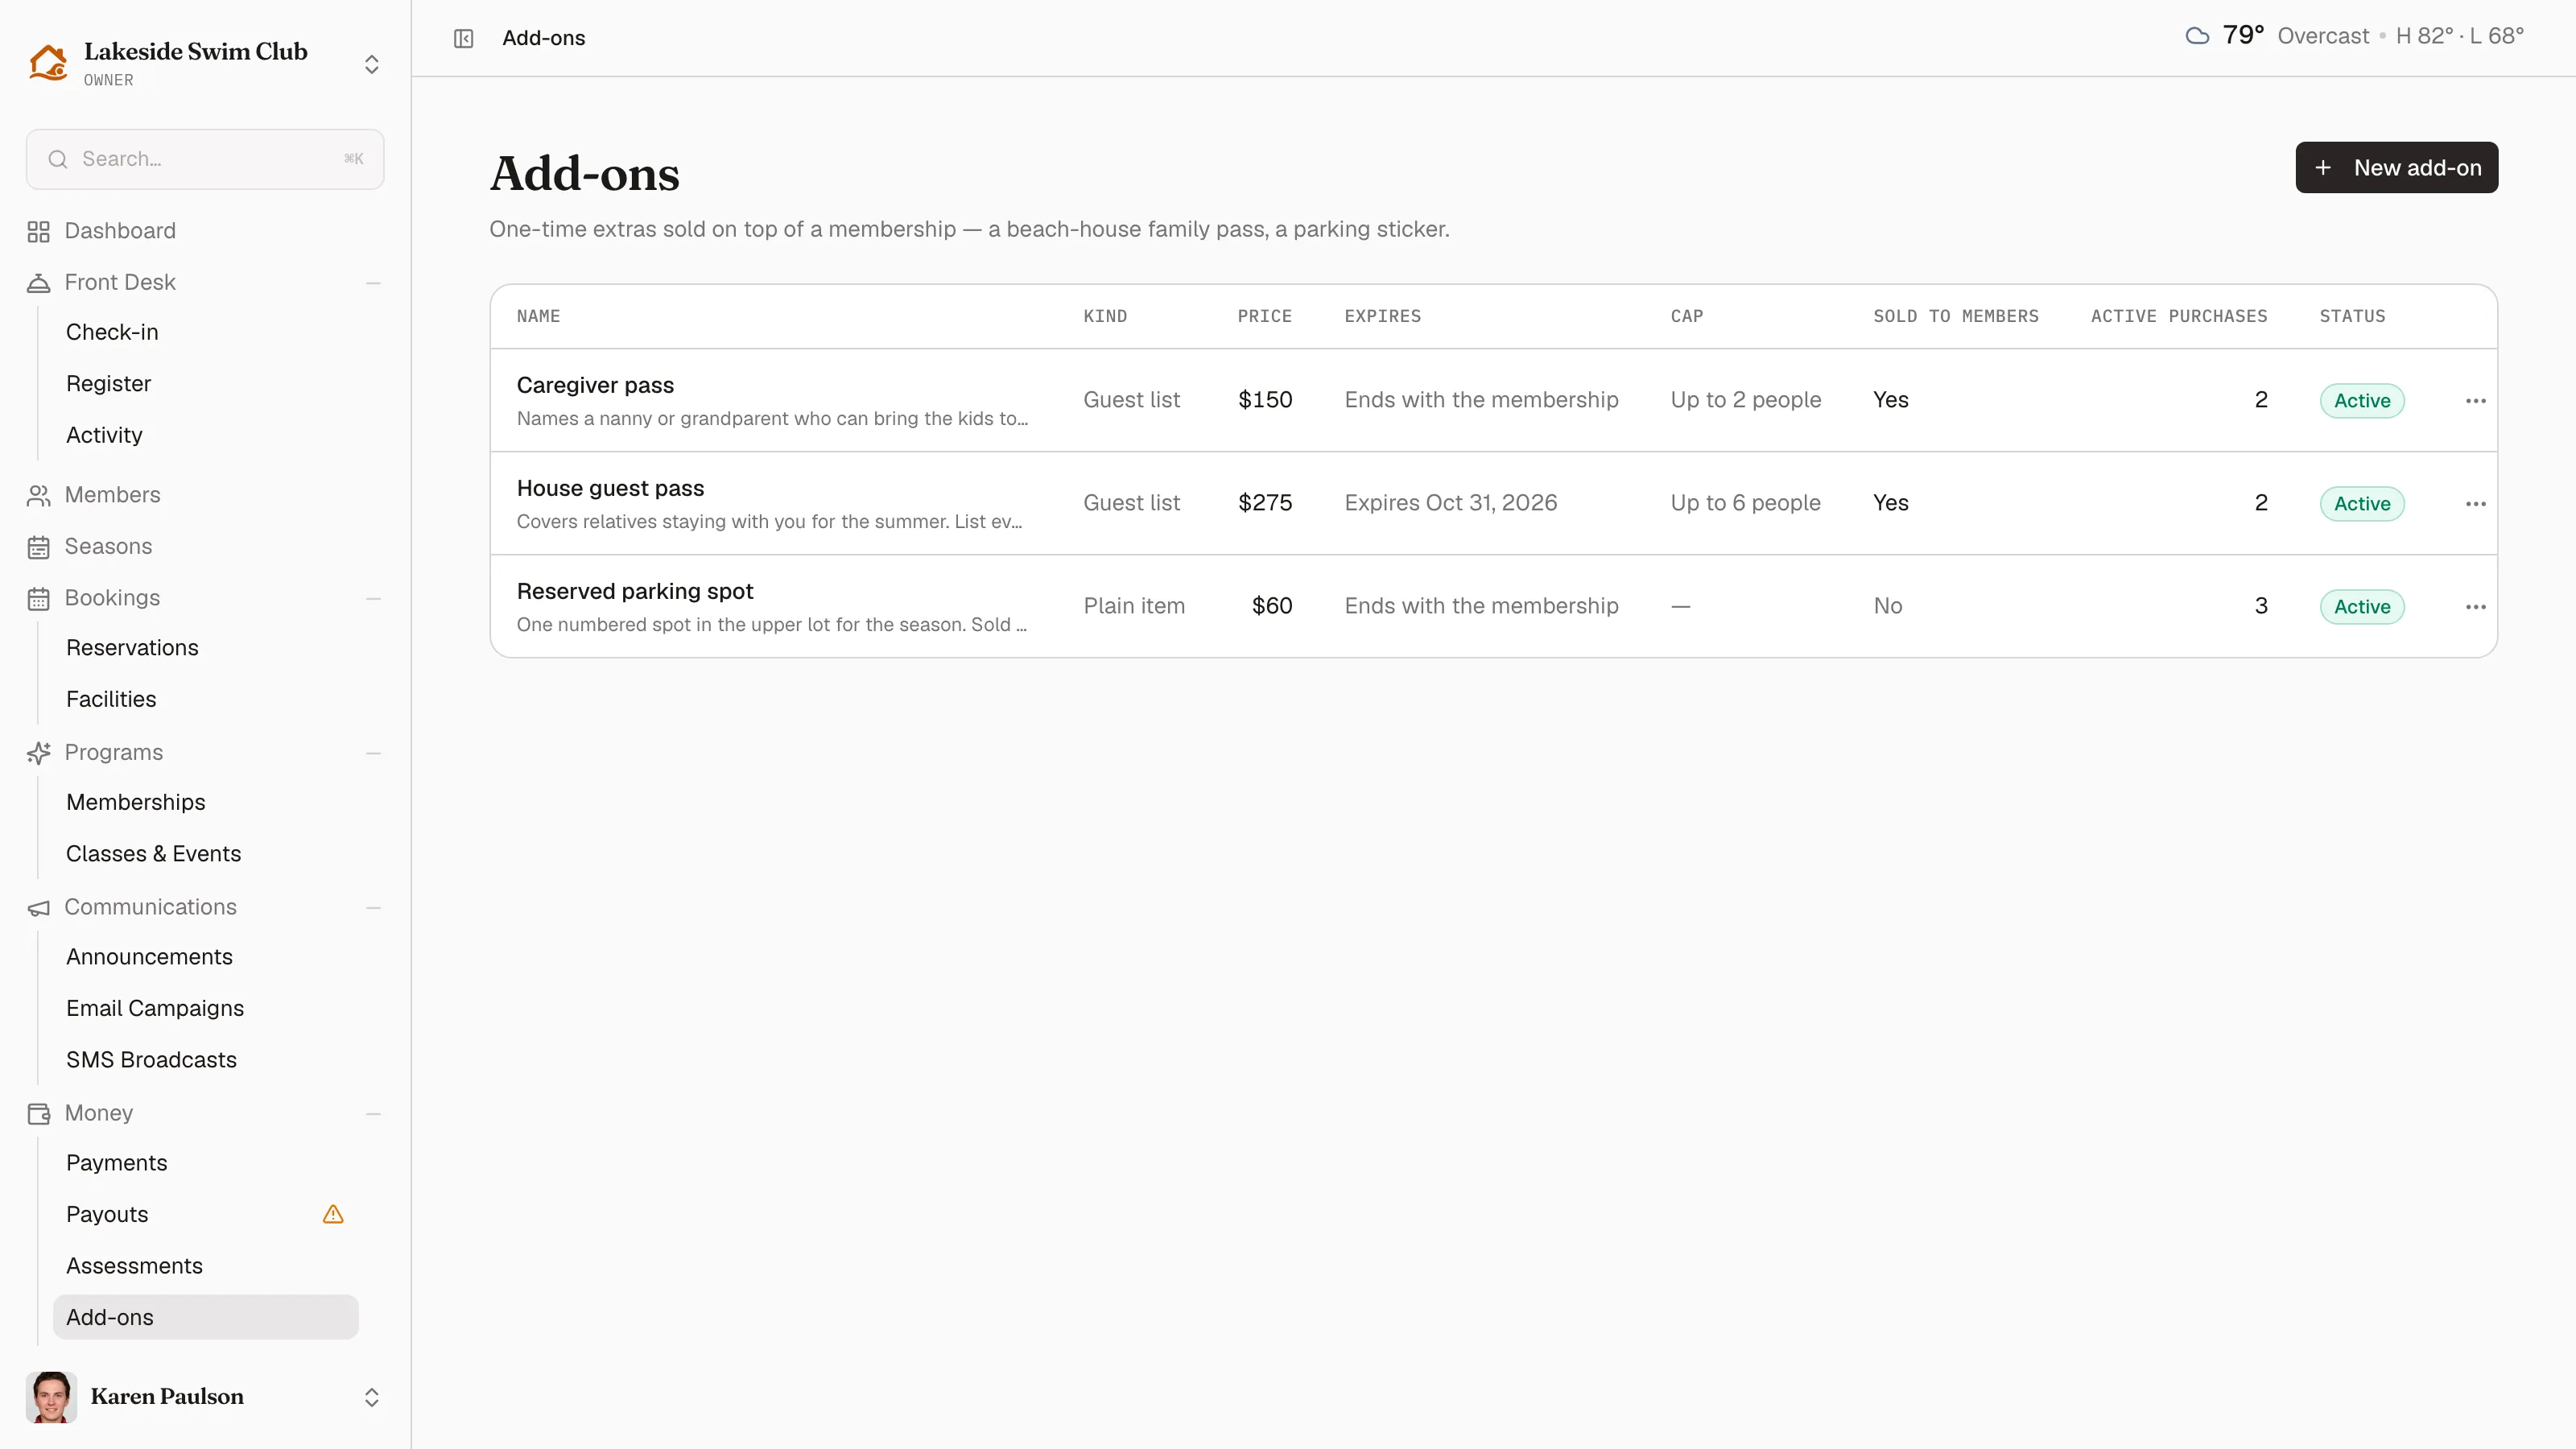Viewport: 2576px width, 1449px height.
Task: Toggle the sidebar collapse icon
Action: 463,38
